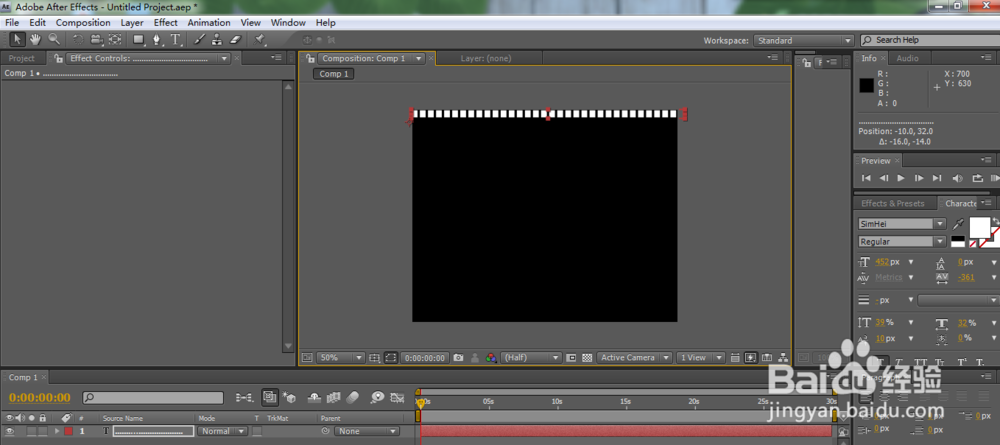Open layer 1 Parent None dropdown
Screen dimensions: 1000x445
click(365, 431)
